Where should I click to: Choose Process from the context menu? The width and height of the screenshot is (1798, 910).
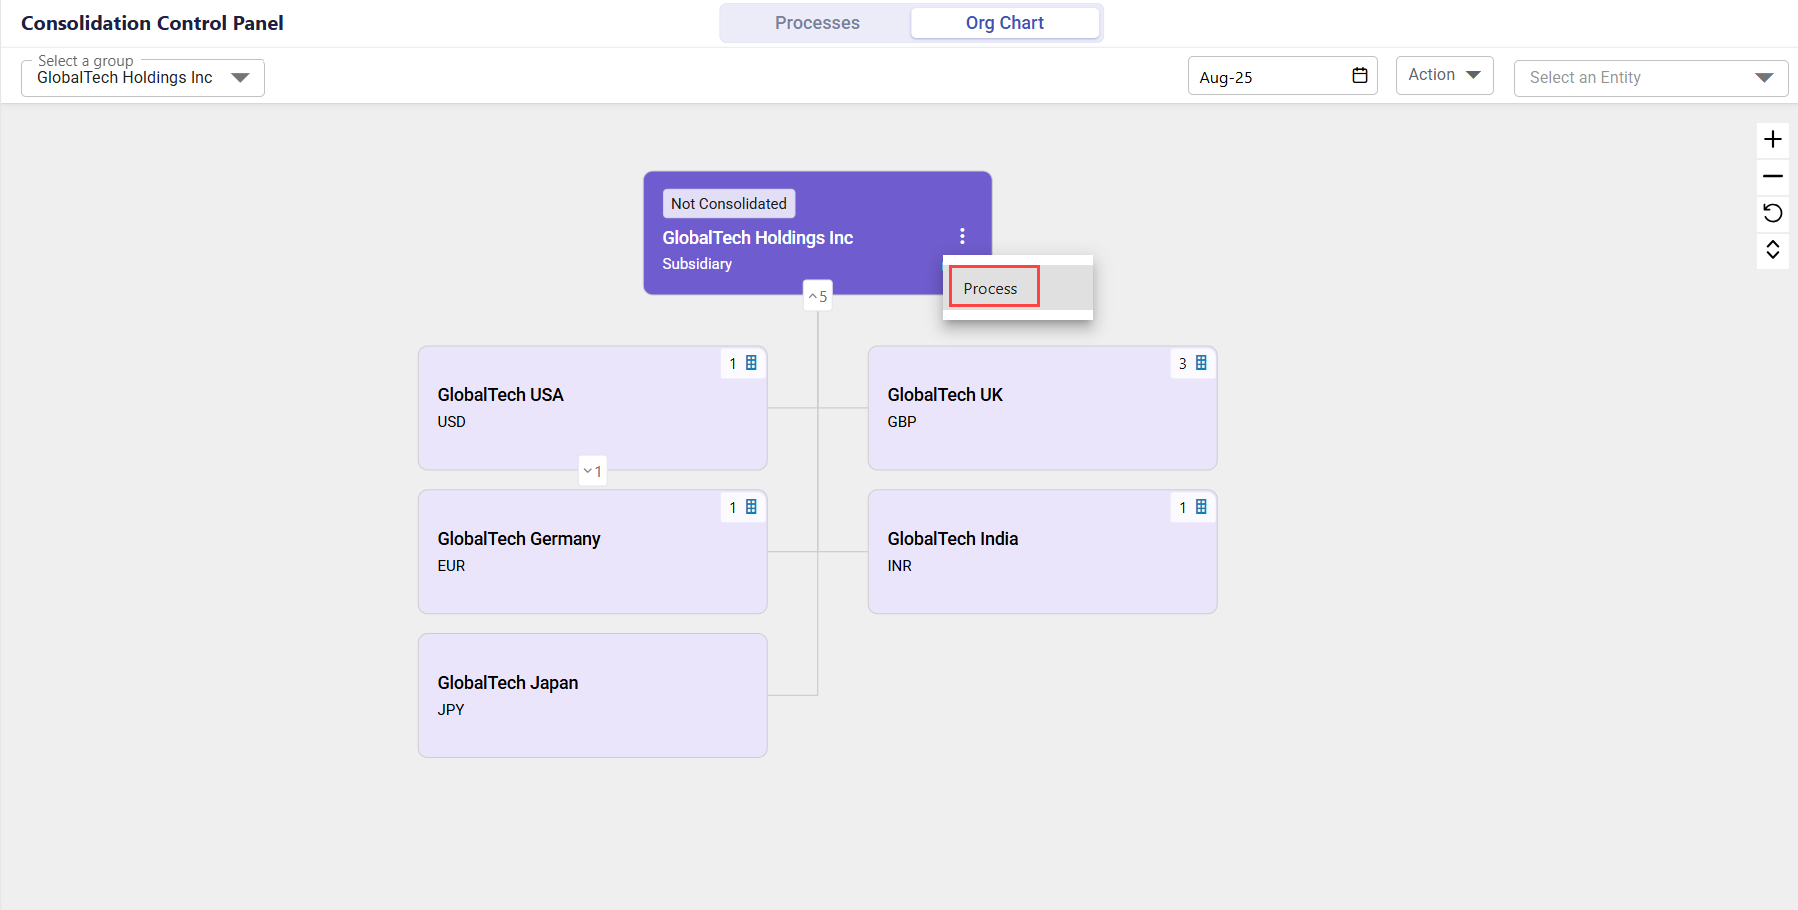pyautogui.click(x=991, y=288)
